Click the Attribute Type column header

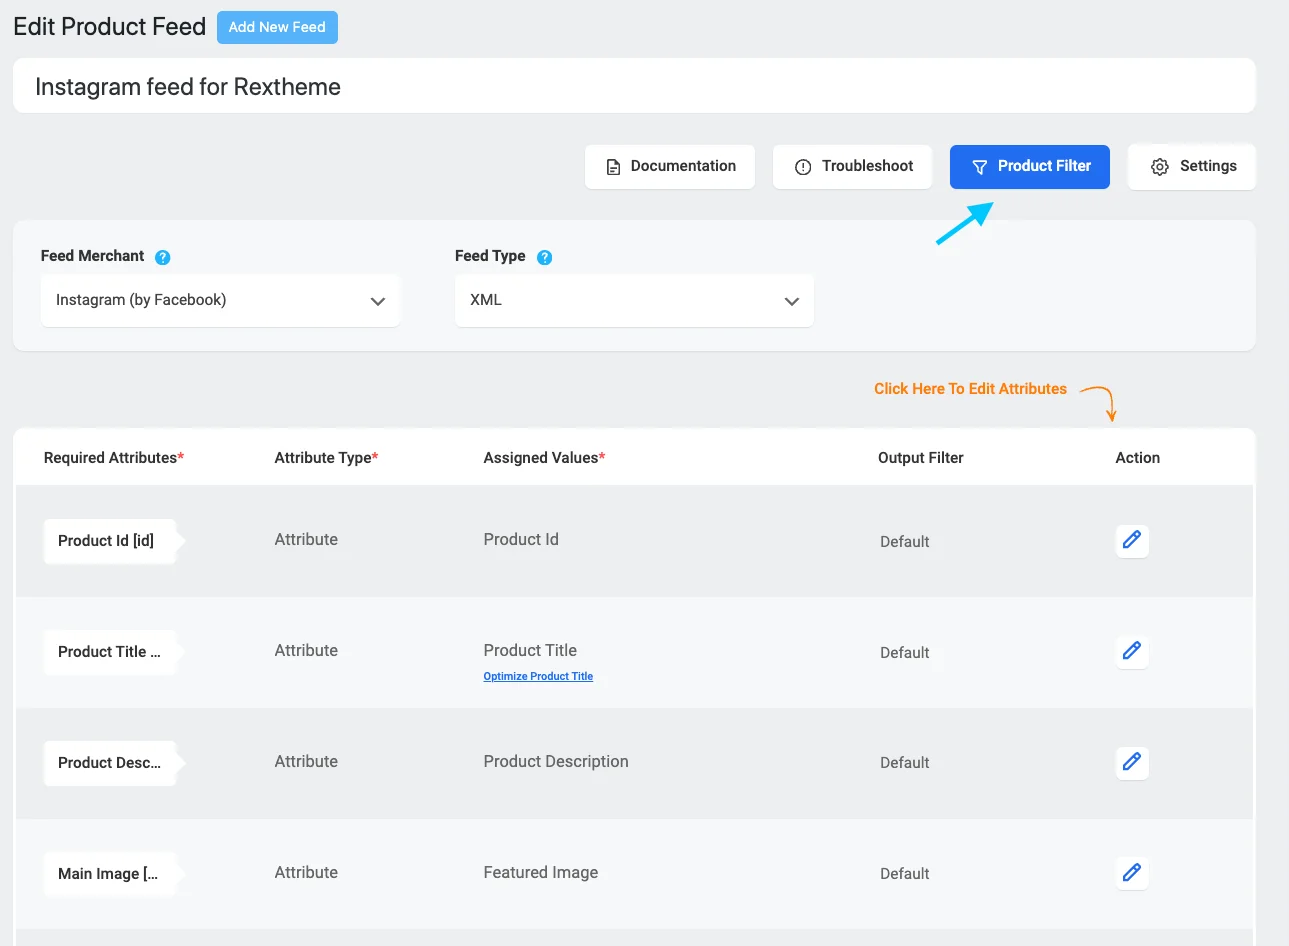coord(326,458)
